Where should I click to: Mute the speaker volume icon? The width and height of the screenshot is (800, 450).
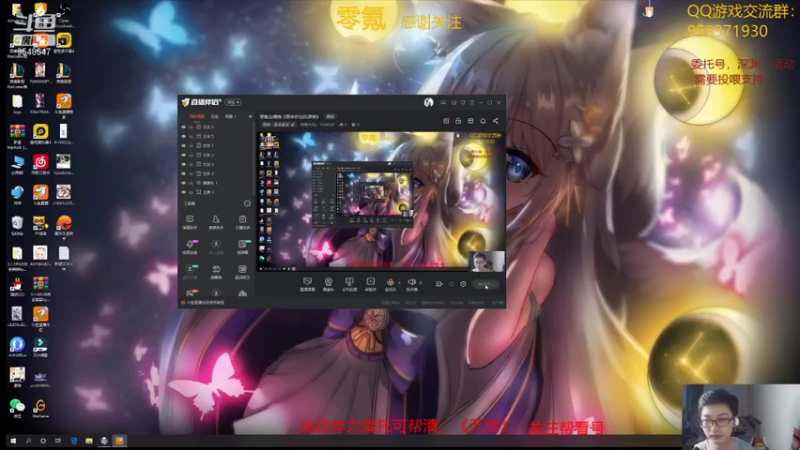pyautogui.click(x=412, y=284)
